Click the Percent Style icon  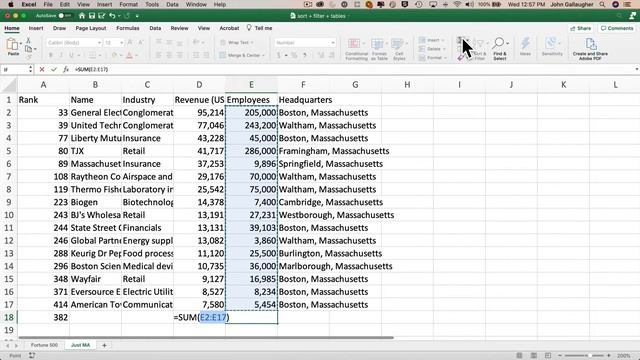pos(294,55)
